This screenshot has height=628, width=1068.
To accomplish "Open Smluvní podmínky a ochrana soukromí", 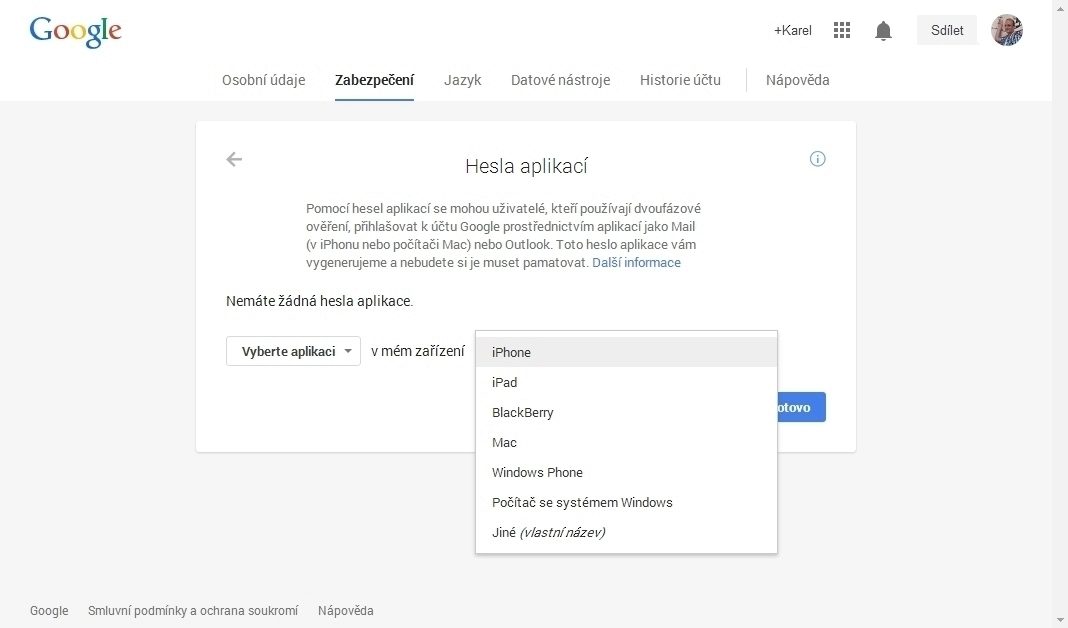I will tap(193, 610).
